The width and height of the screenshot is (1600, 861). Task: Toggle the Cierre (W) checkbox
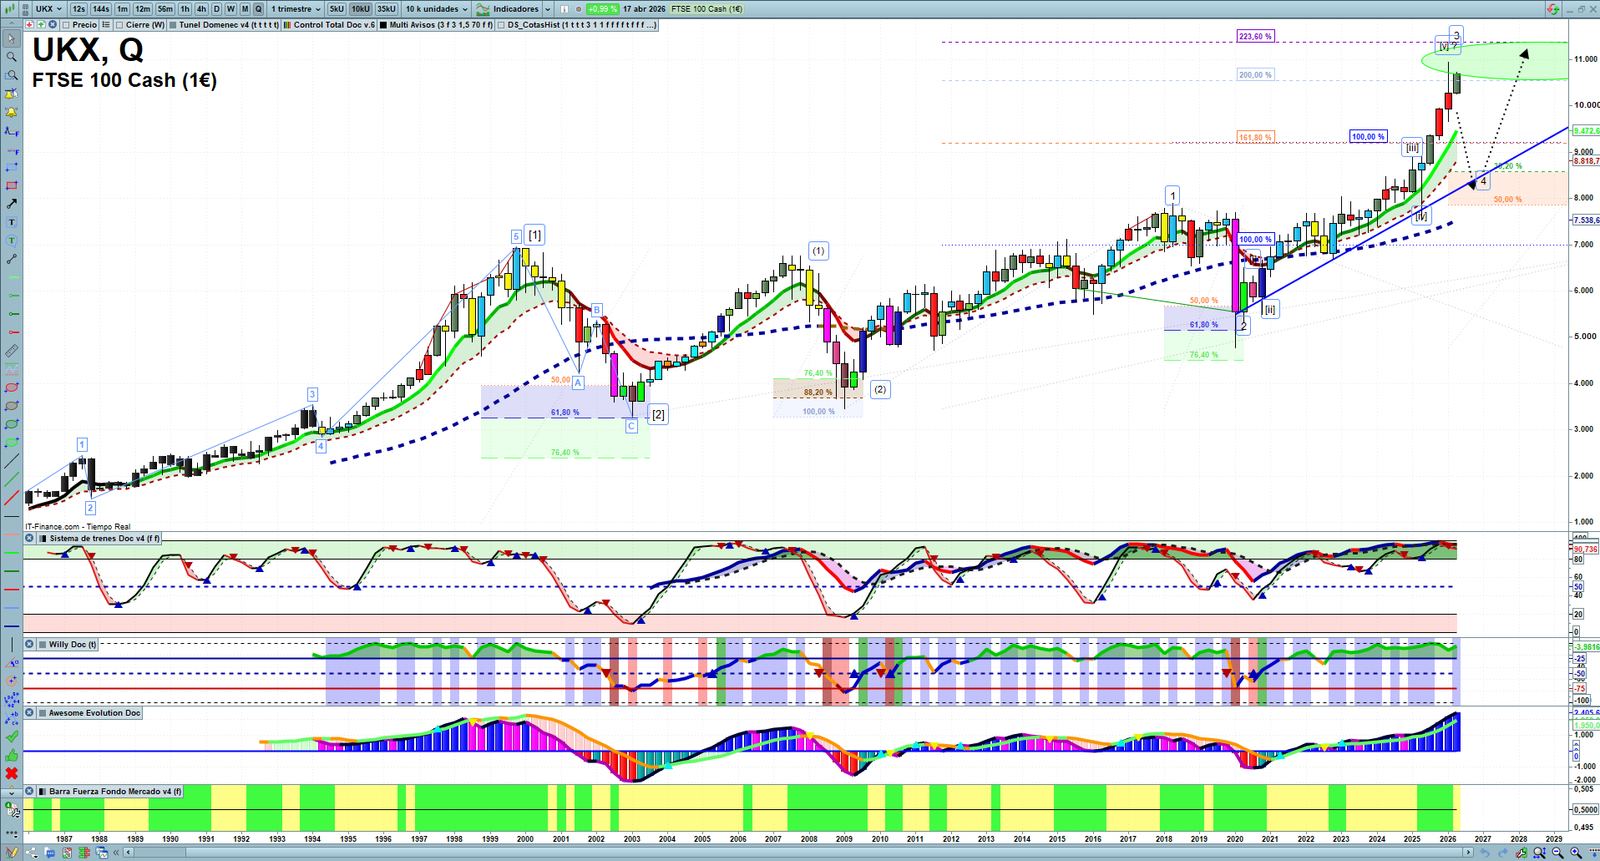(x=120, y=25)
